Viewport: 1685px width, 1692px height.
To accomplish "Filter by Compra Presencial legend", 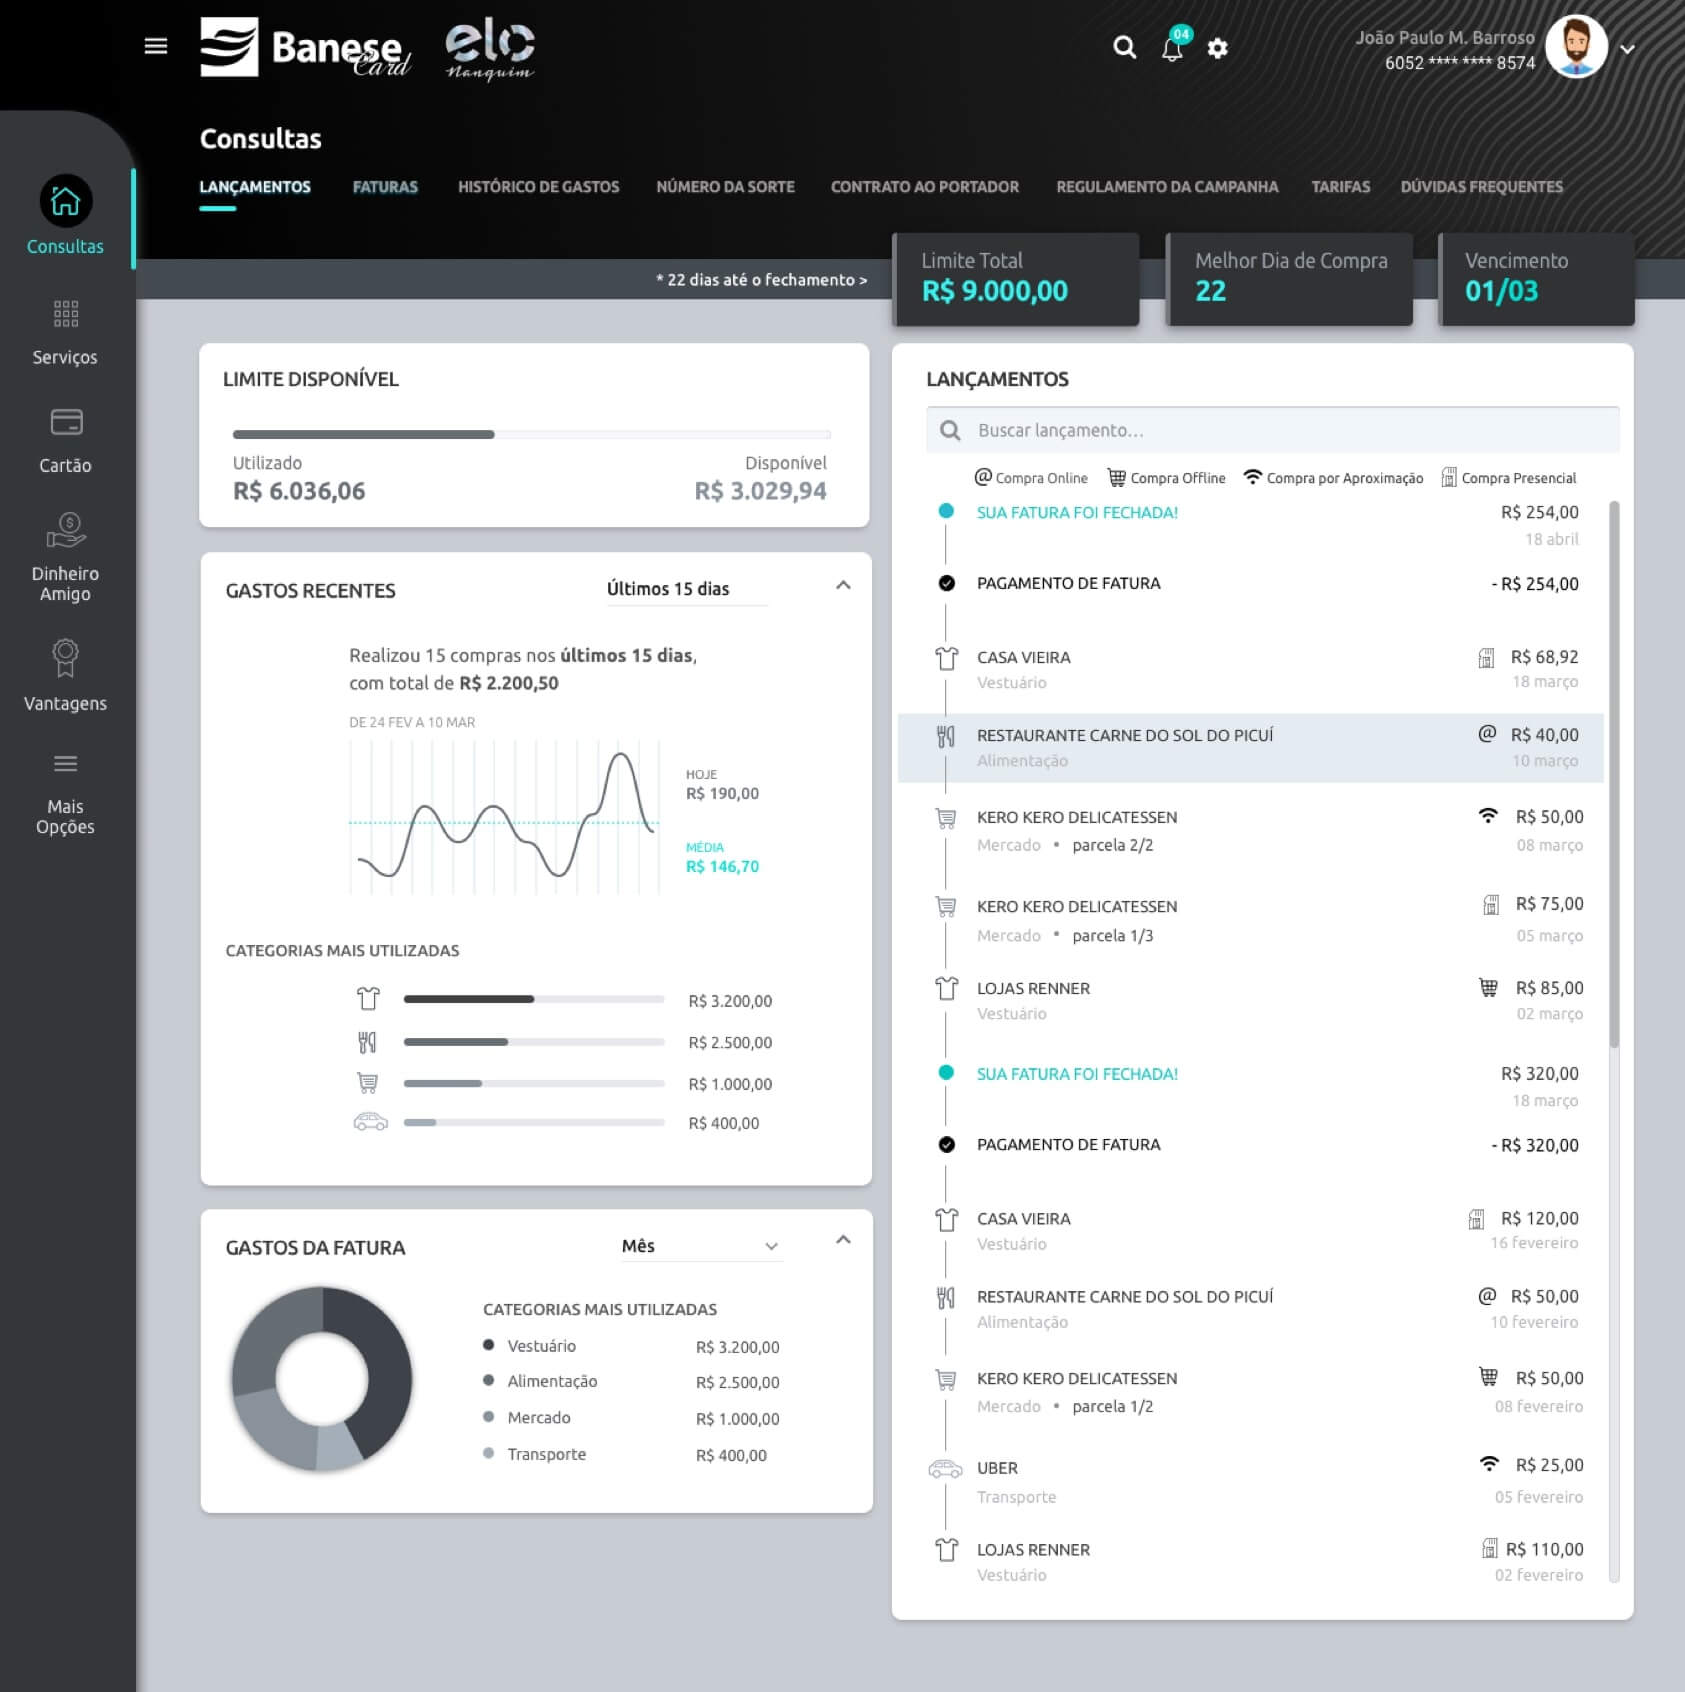I will click(x=1508, y=478).
